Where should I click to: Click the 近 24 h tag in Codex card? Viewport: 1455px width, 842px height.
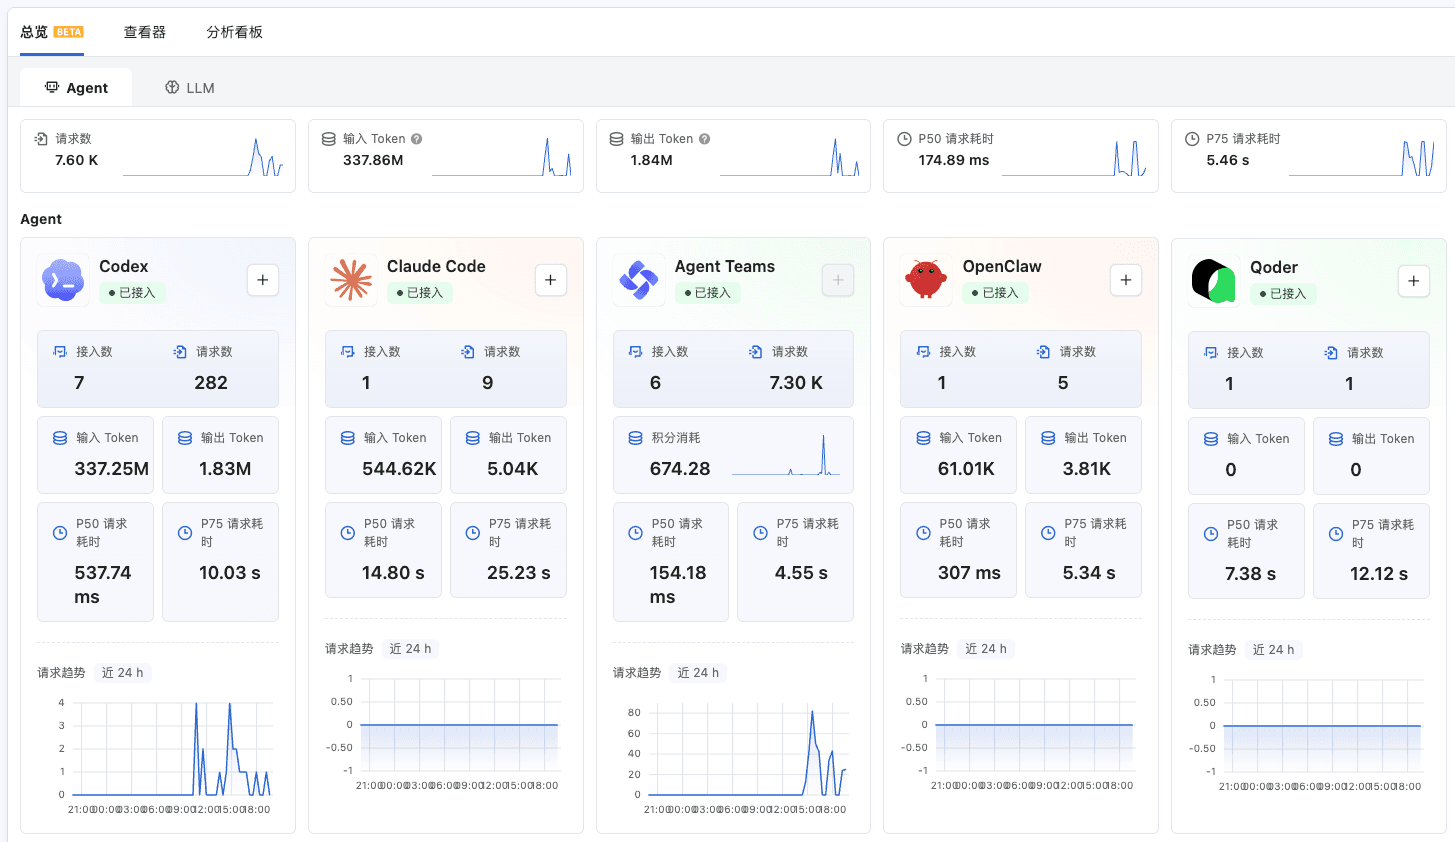tap(122, 673)
